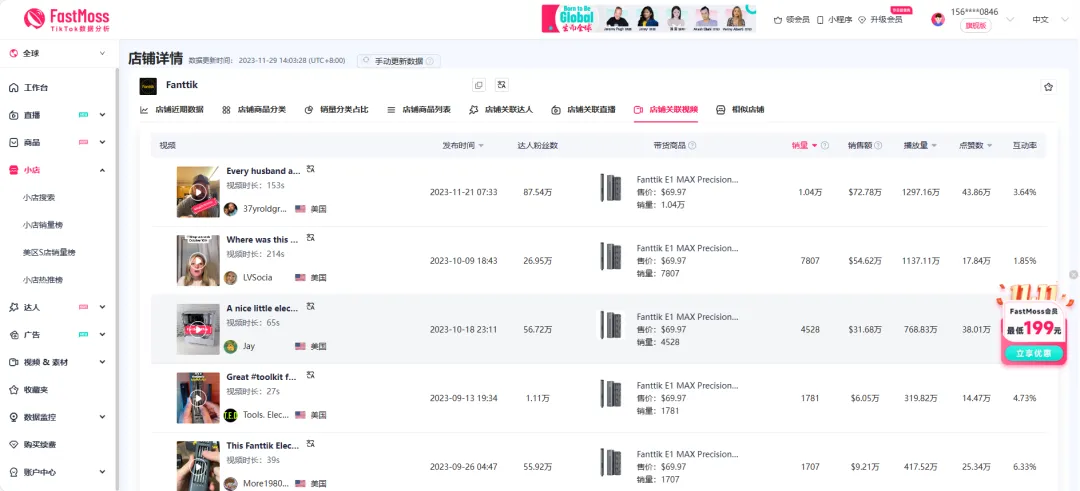Click the FastMoss logo
1080x491 pixels.
coord(66,19)
